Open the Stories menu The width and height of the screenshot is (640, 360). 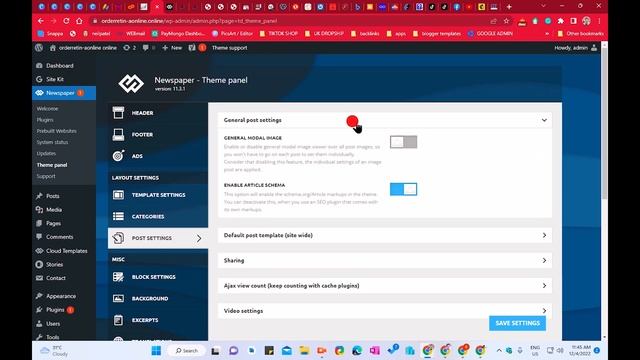tap(54, 264)
